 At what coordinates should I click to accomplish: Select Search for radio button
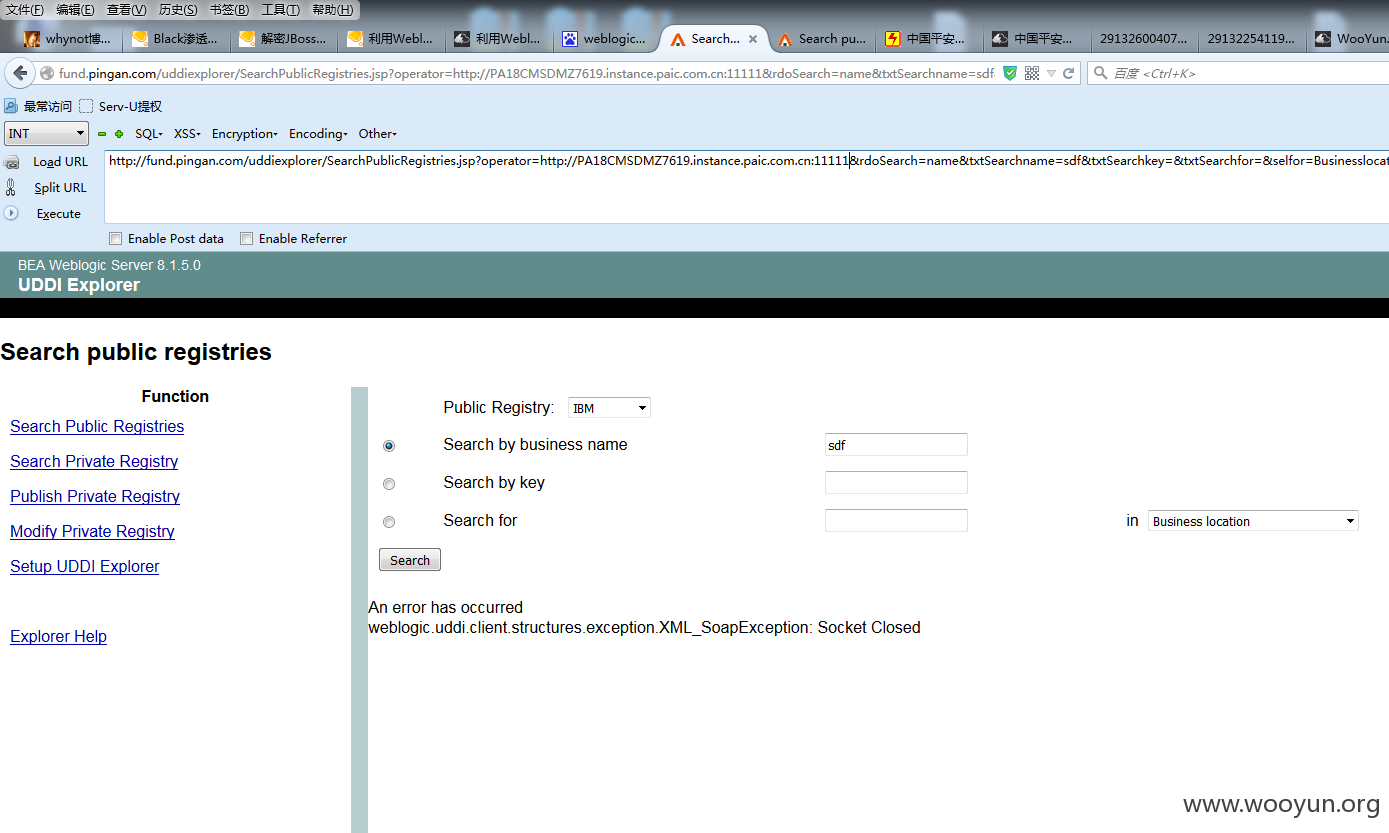coord(389,522)
